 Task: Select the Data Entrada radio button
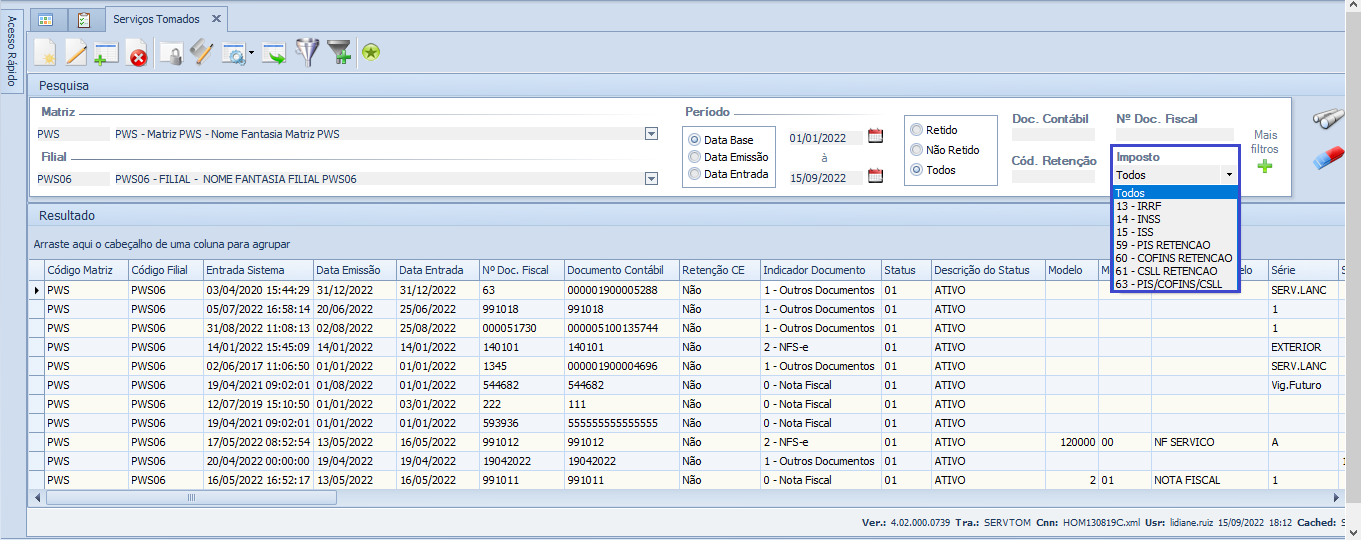[x=694, y=174]
